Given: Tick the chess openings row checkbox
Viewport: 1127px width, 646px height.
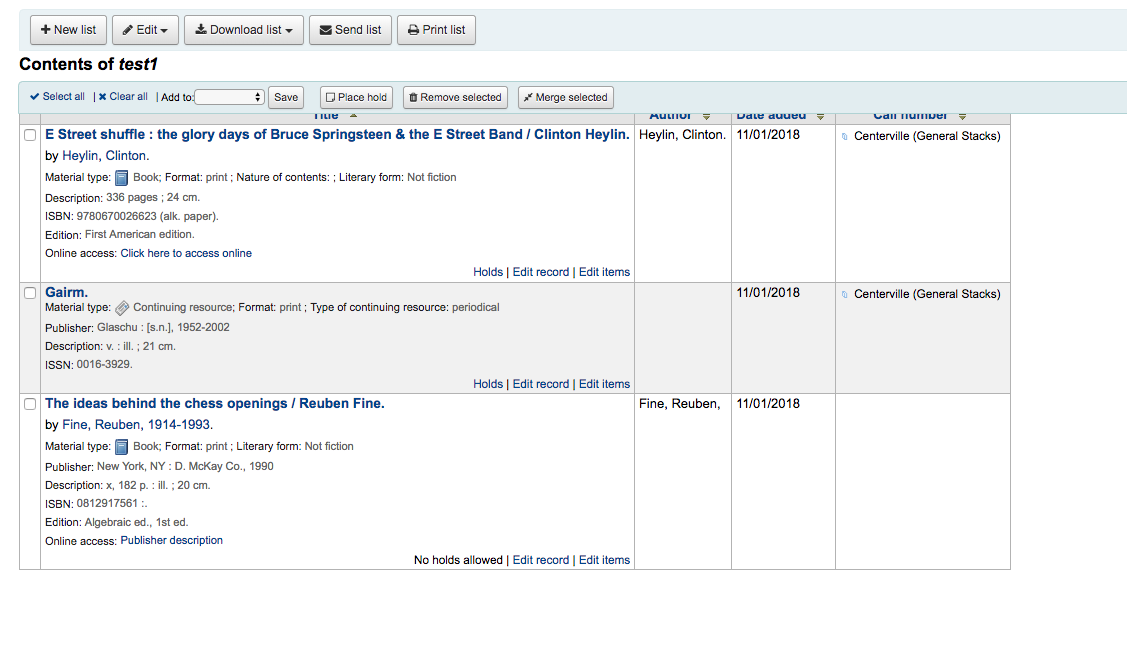Looking at the screenshot, I should [30, 404].
